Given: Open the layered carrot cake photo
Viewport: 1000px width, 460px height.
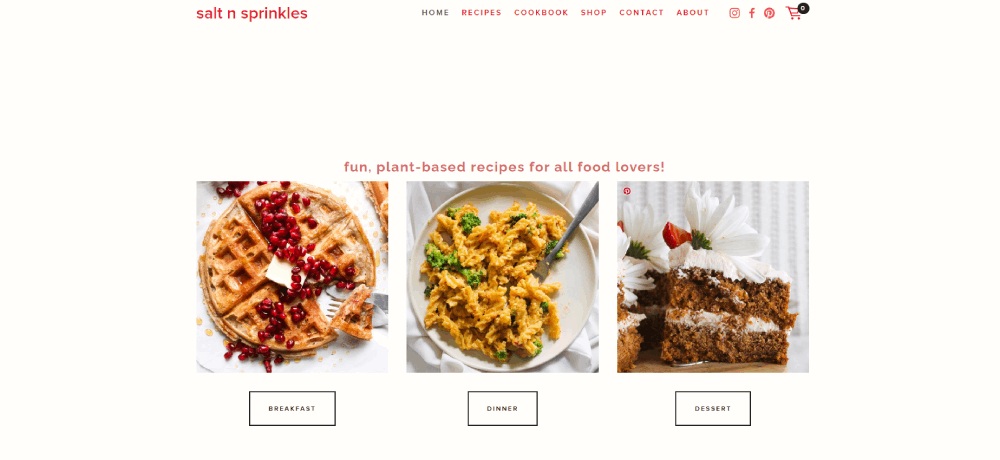Looking at the screenshot, I should (x=713, y=277).
